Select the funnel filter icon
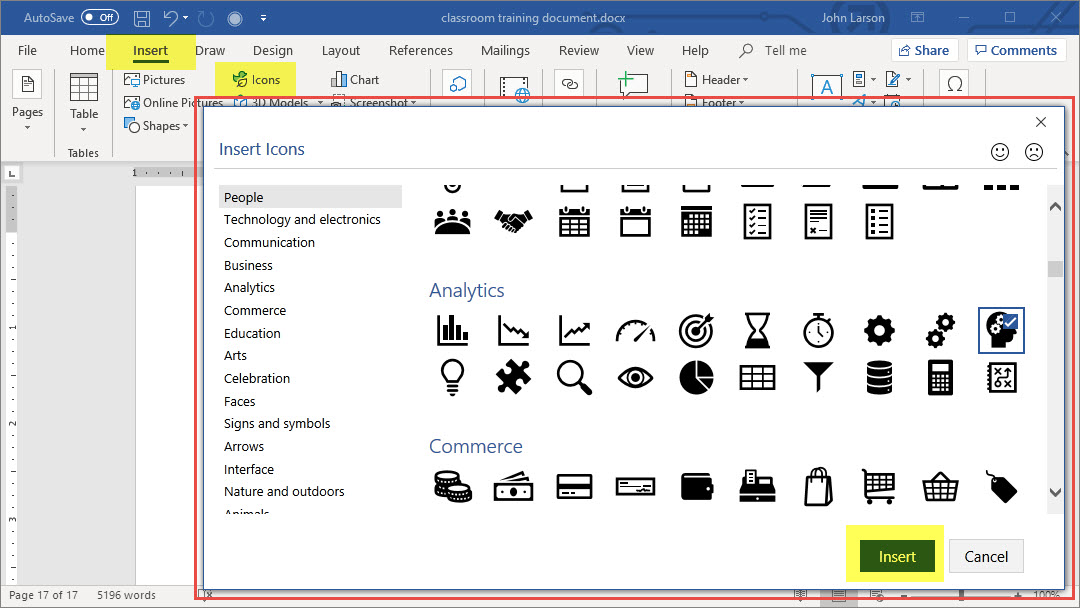Image resolution: width=1080 pixels, height=608 pixels. click(818, 377)
